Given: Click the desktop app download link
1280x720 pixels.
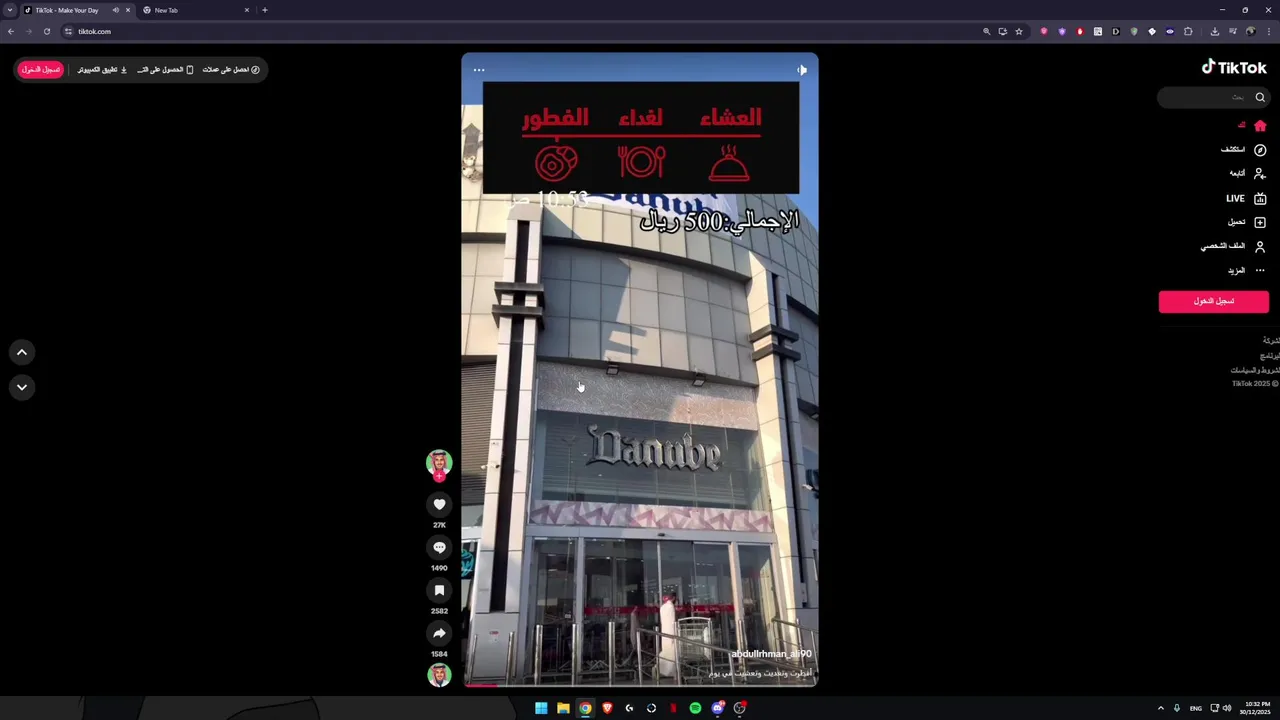Looking at the screenshot, I should [103, 70].
